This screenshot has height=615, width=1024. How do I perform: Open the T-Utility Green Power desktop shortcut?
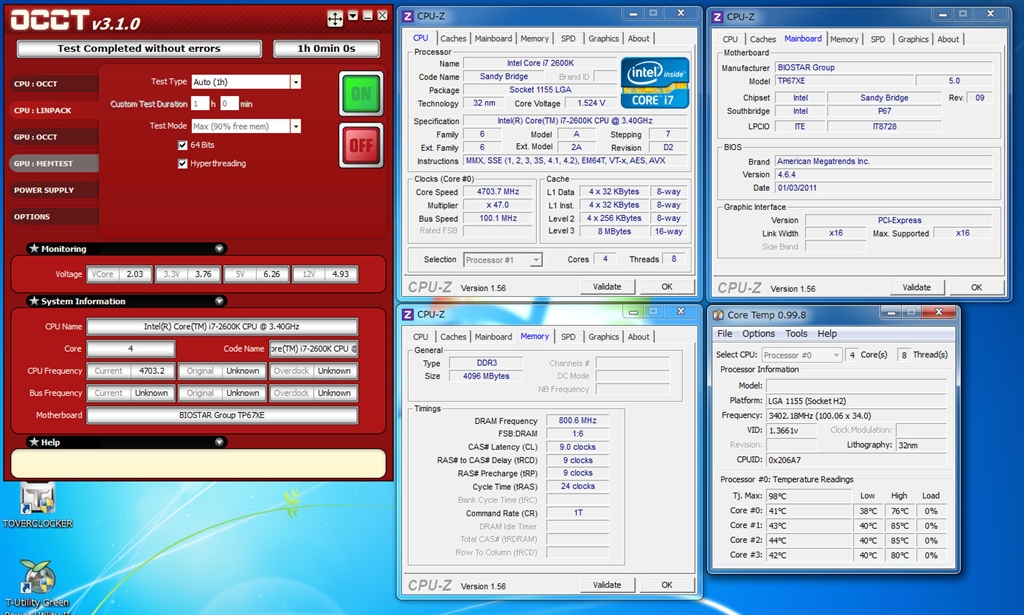37,578
